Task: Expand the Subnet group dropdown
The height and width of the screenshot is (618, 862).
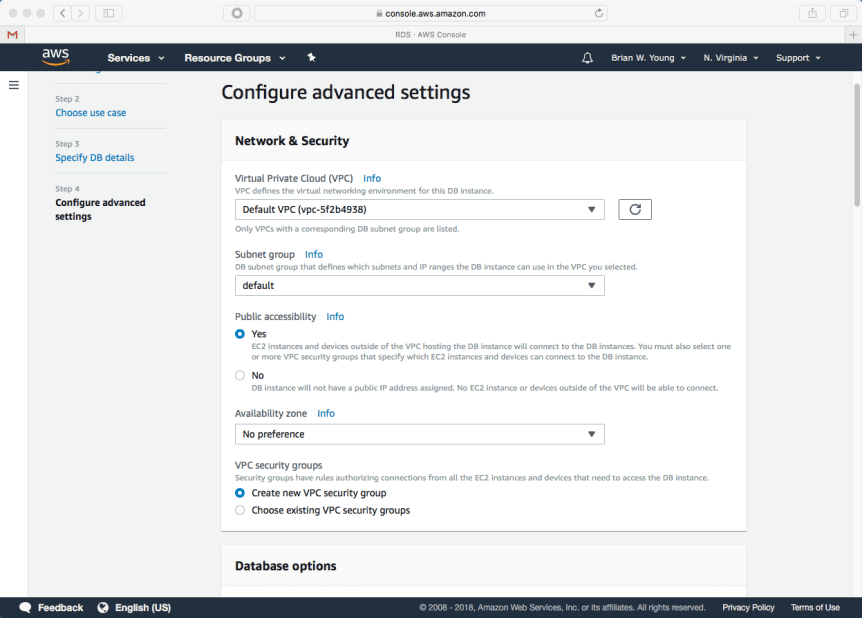Action: point(419,286)
